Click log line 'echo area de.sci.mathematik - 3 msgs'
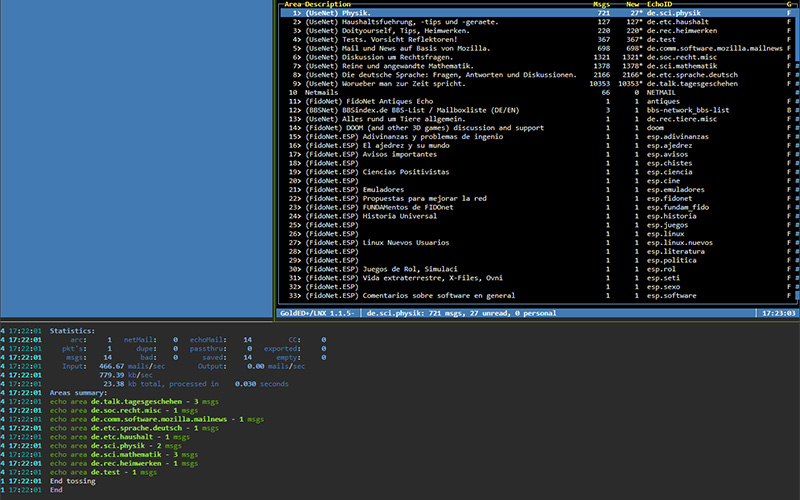This screenshot has height=500, width=800. coord(124,455)
